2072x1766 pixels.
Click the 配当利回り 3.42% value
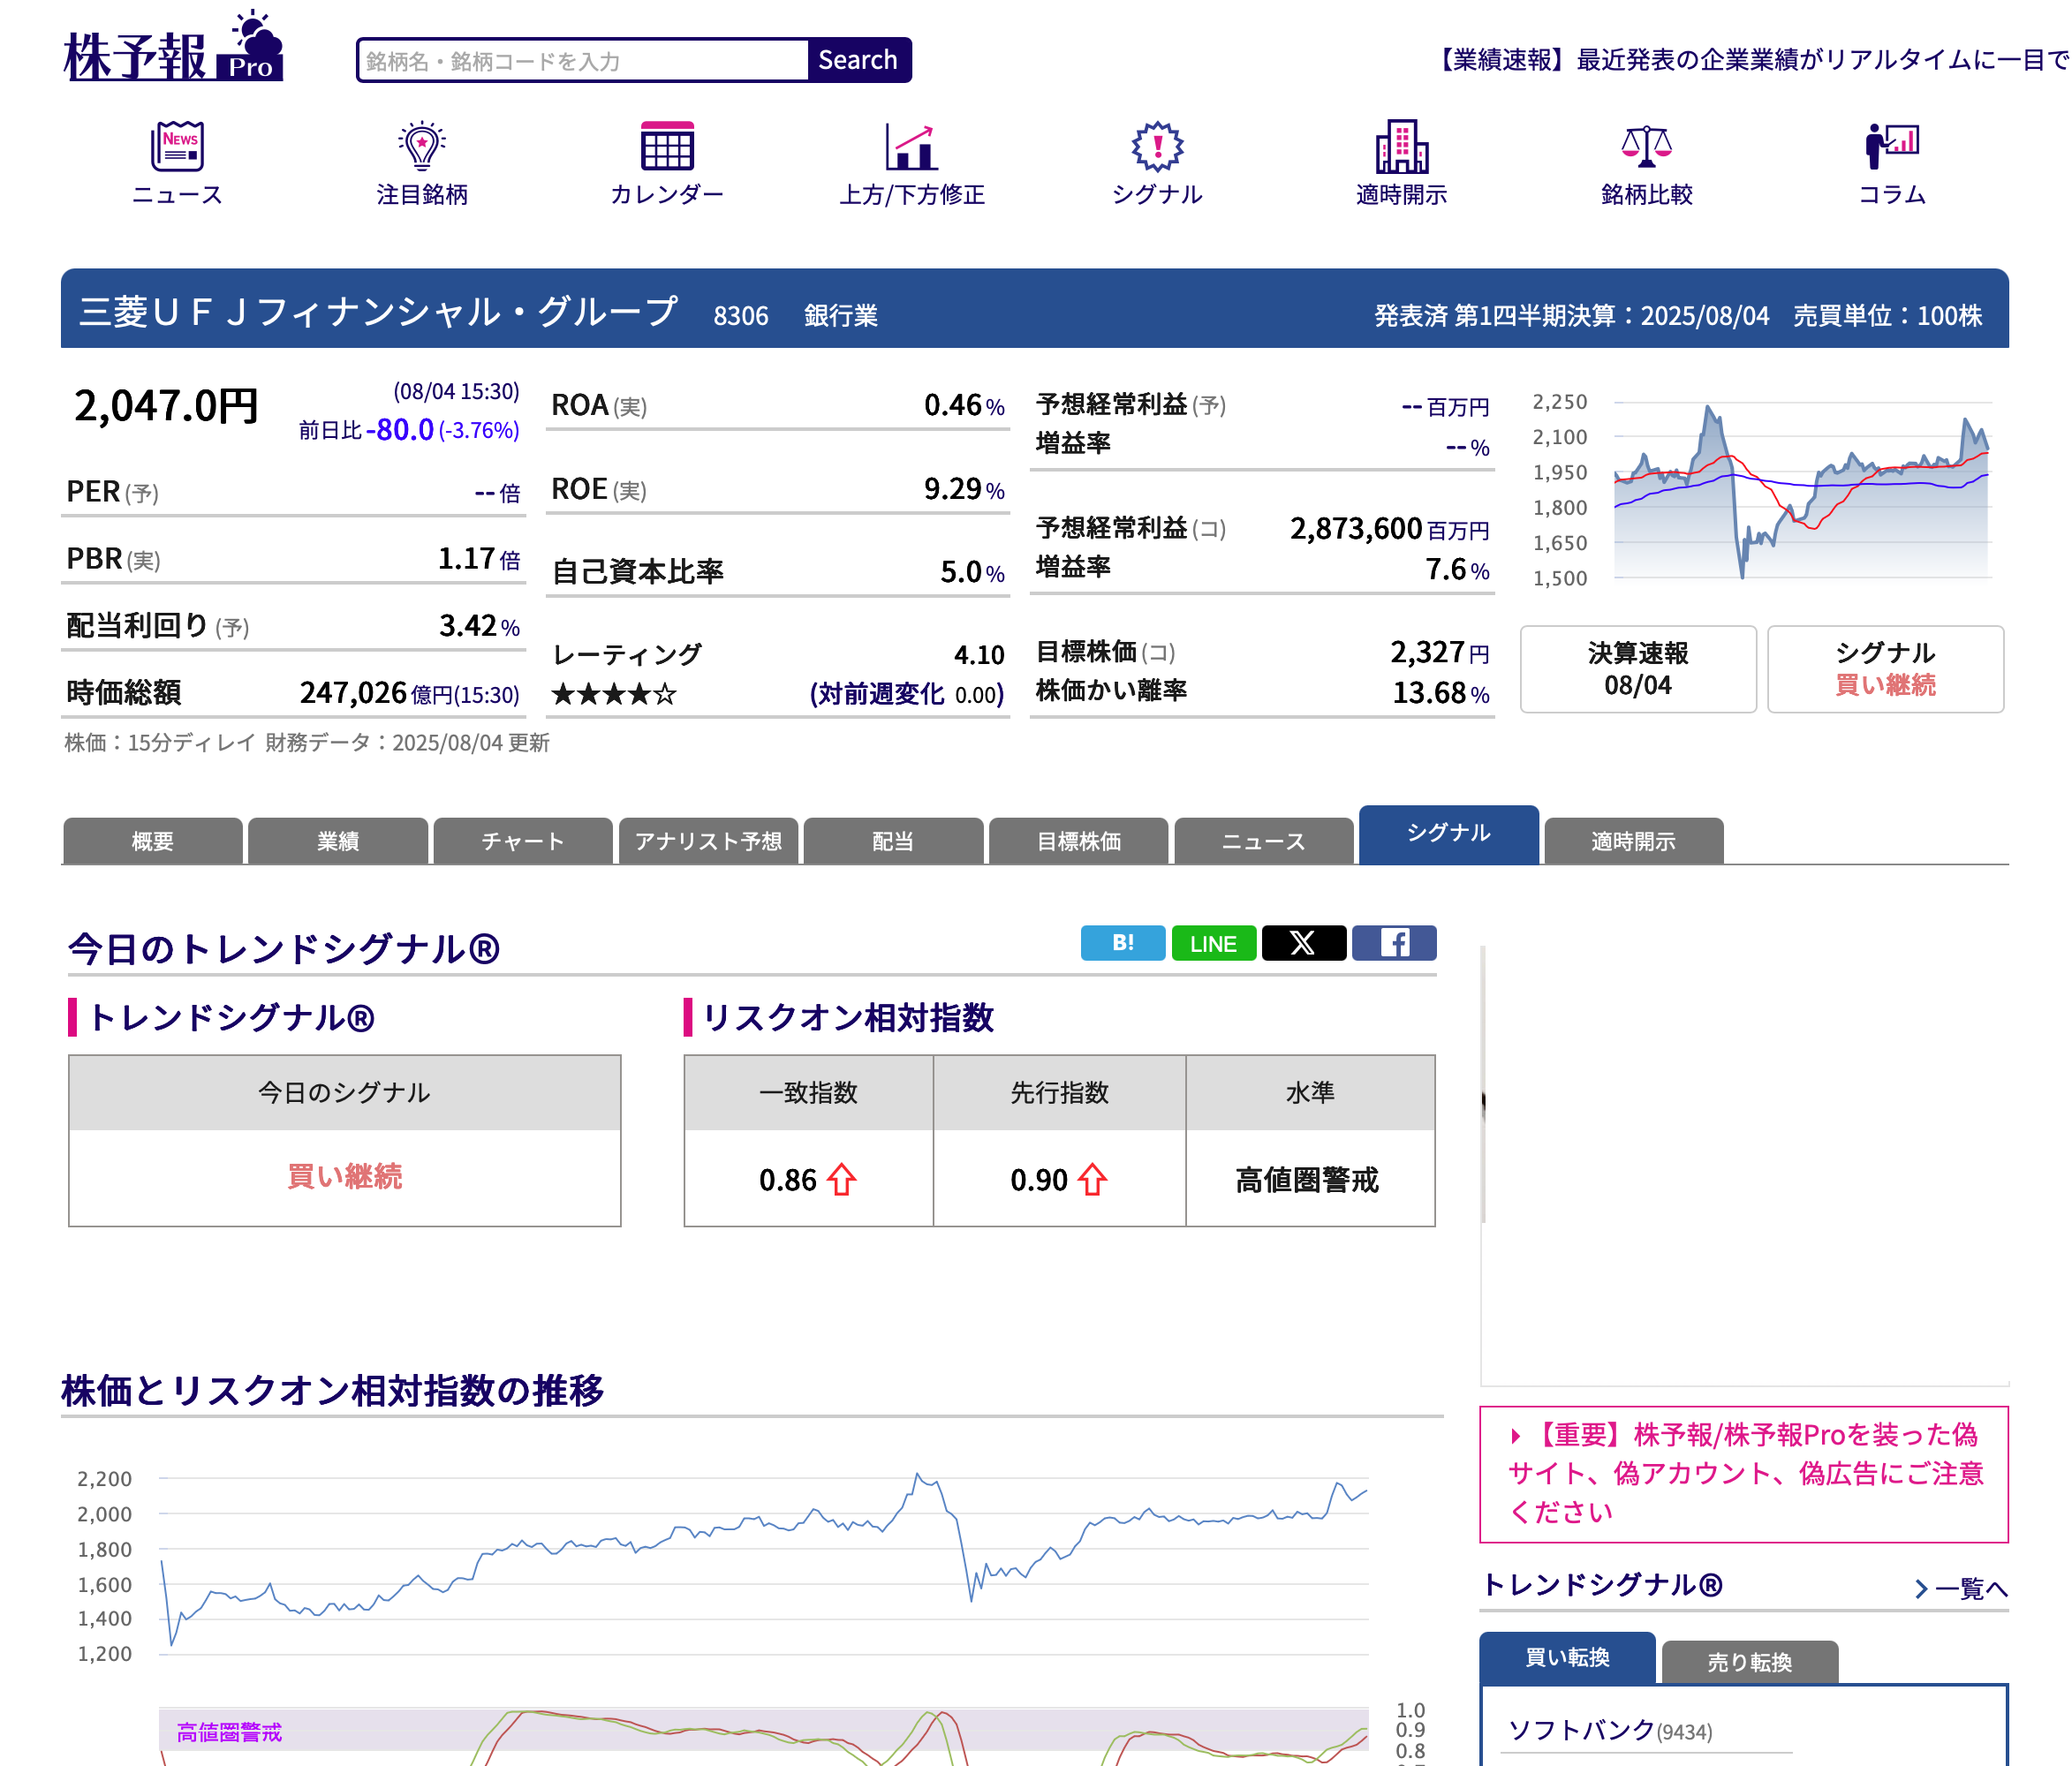(479, 626)
